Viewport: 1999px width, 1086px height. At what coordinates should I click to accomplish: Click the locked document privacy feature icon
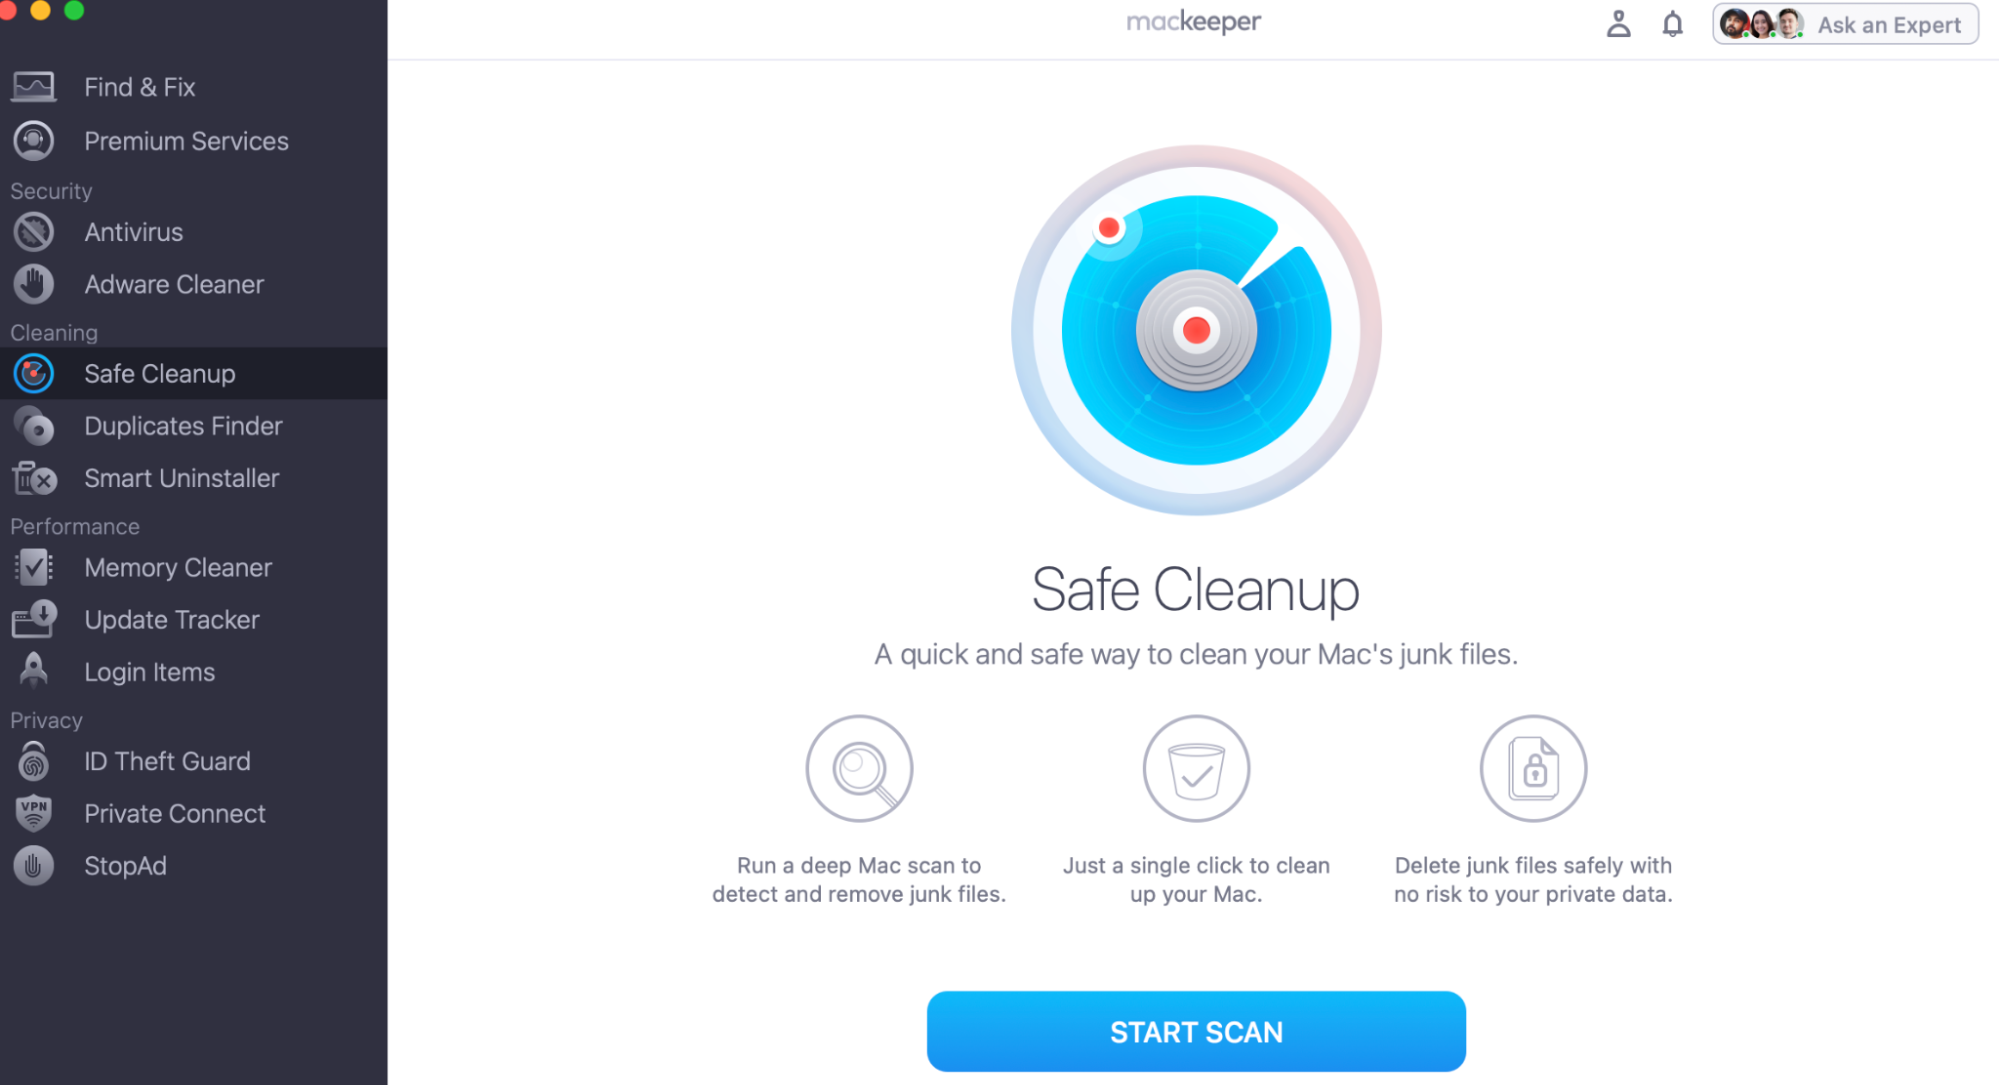1533,768
